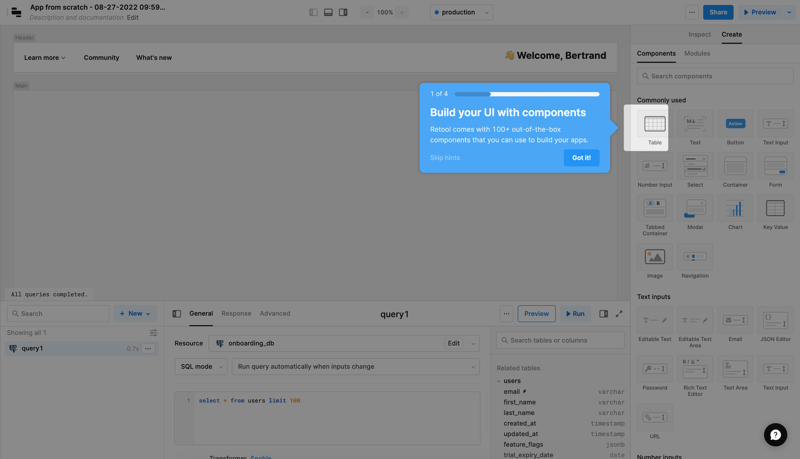
Task: Switch to the General query tab
Action: pos(201,314)
